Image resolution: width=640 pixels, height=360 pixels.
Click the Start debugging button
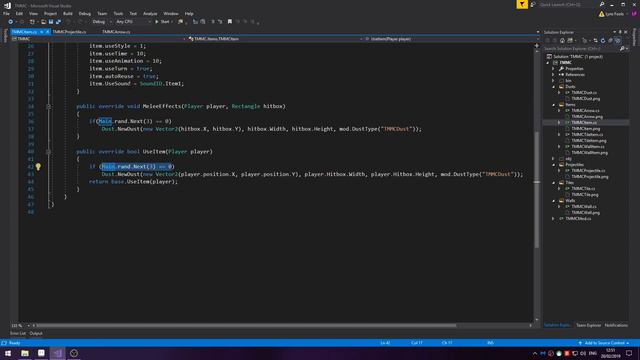pyautogui.click(x=162, y=22)
